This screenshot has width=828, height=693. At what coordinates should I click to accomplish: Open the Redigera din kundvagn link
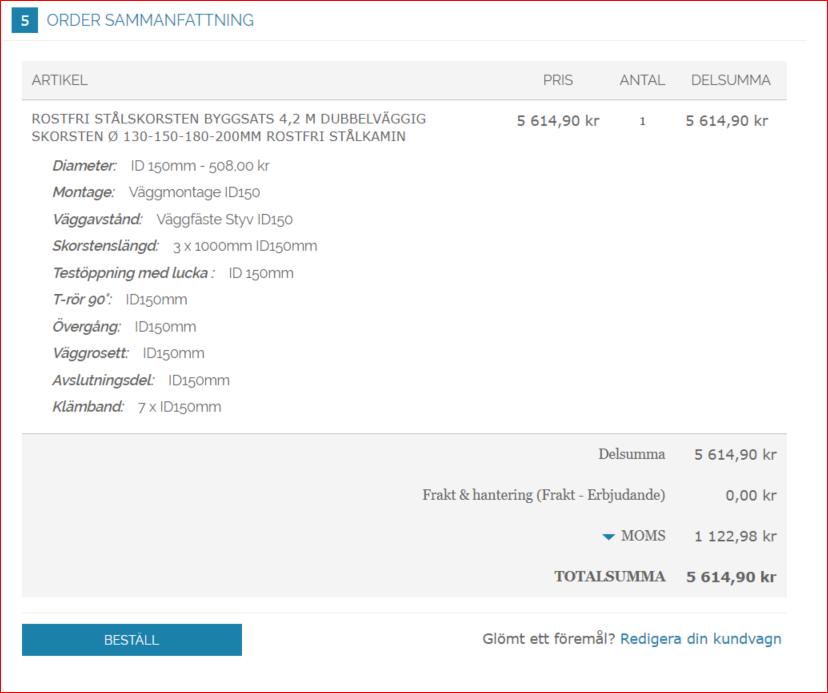pyautogui.click(x=700, y=639)
